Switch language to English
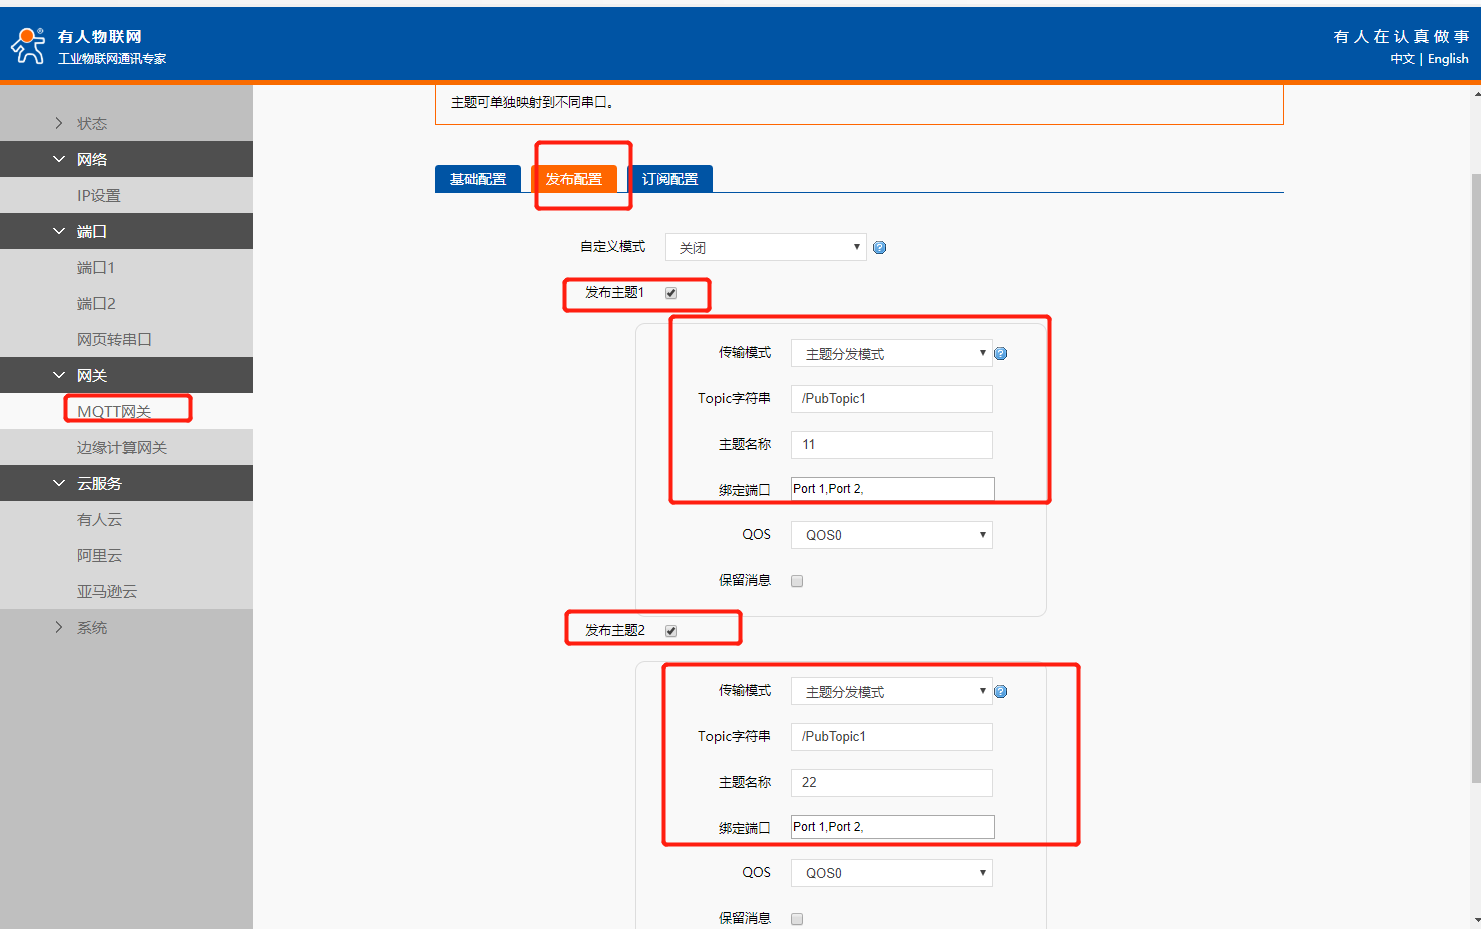1481x929 pixels. pos(1447,59)
